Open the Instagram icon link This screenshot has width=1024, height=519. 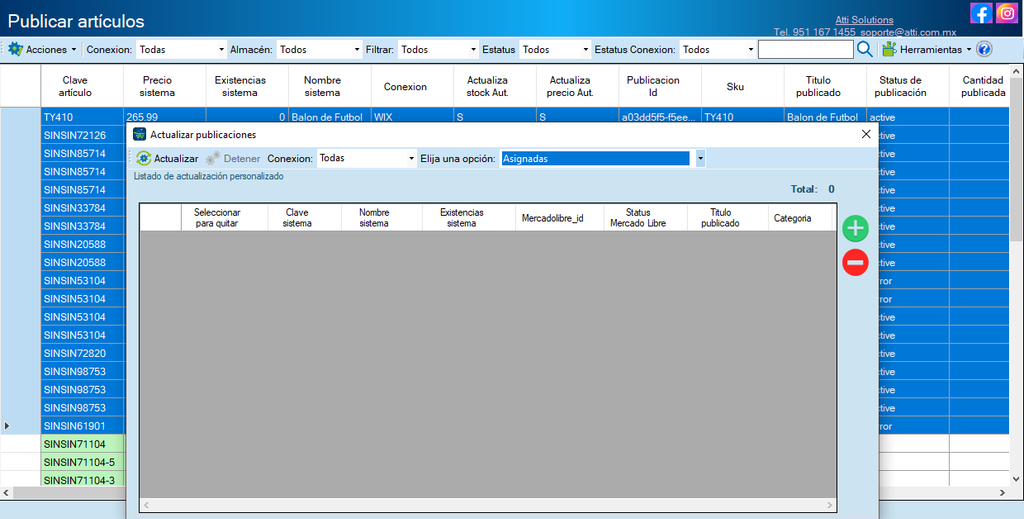tap(1007, 13)
